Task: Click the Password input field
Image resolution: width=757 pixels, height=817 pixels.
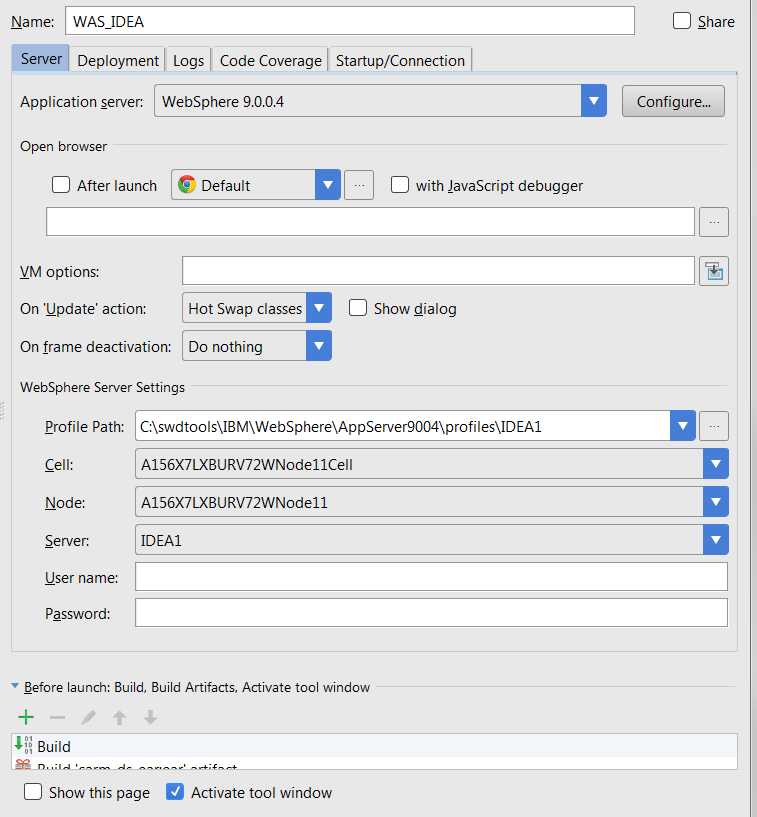Action: (431, 613)
